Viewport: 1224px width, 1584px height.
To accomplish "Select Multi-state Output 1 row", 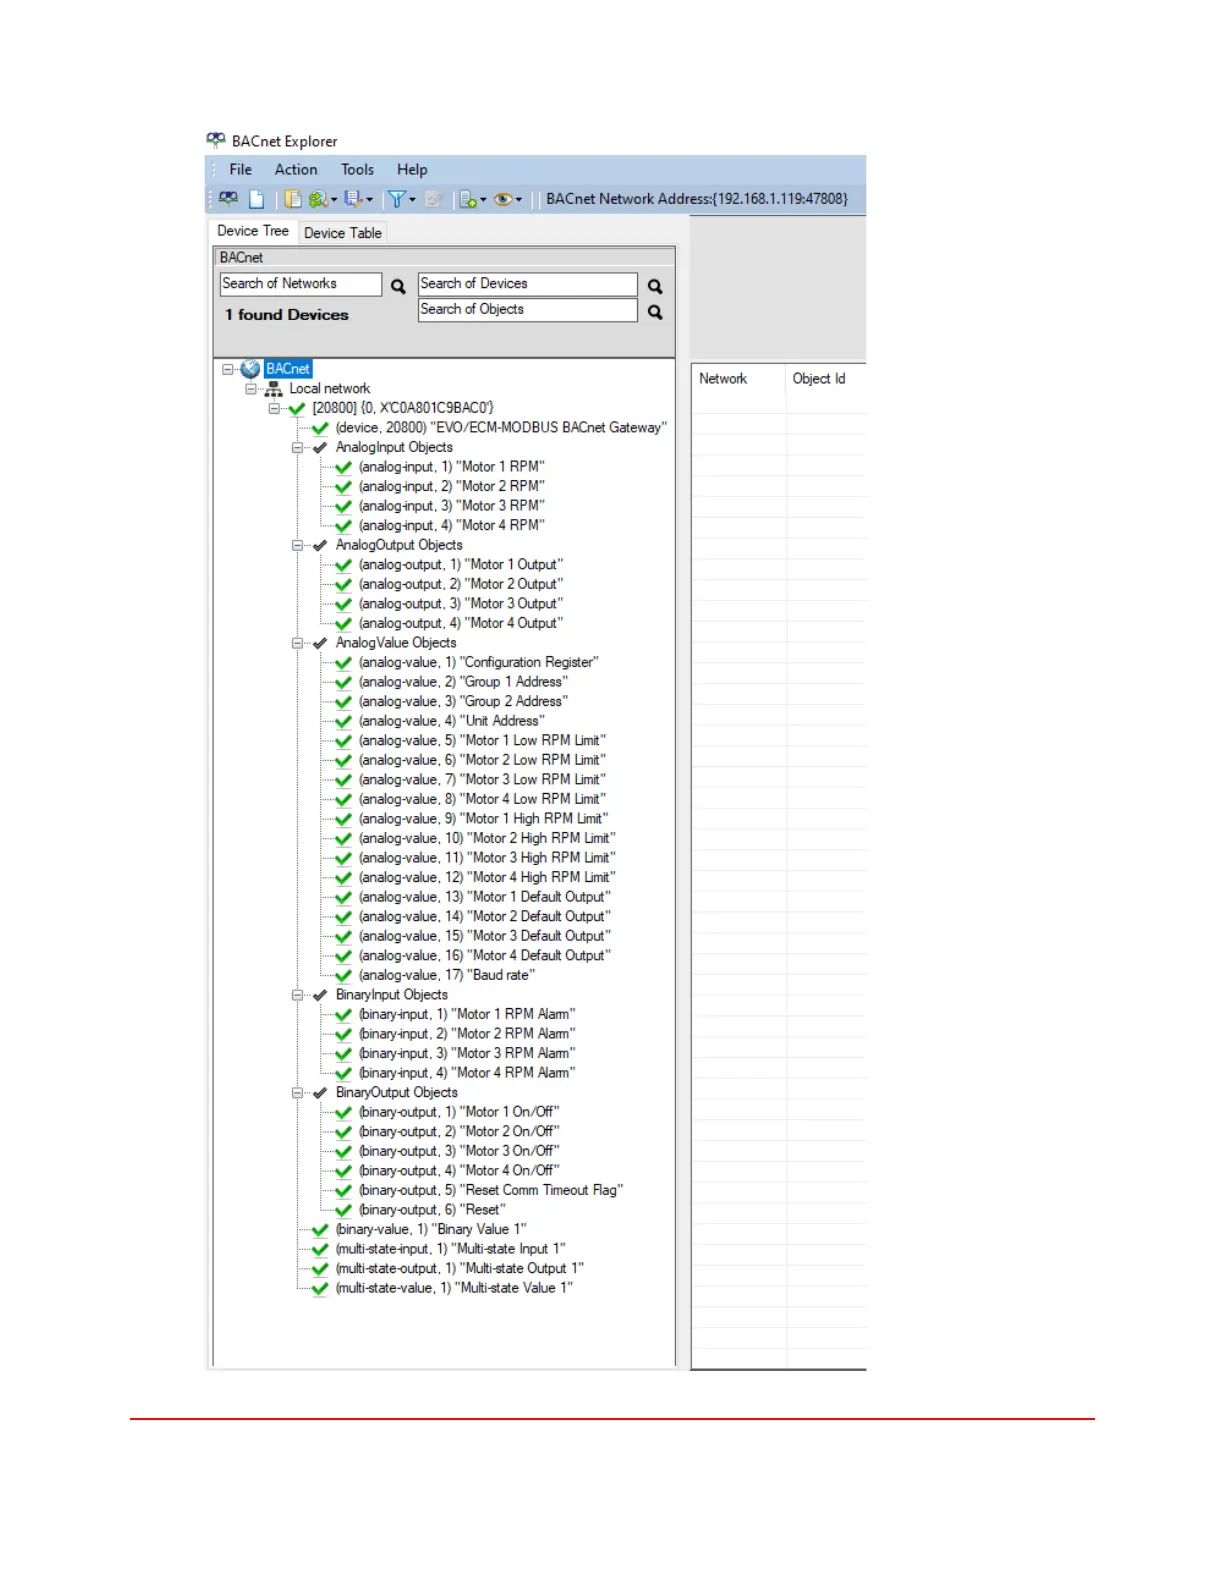I will click(x=460, y=1269).
